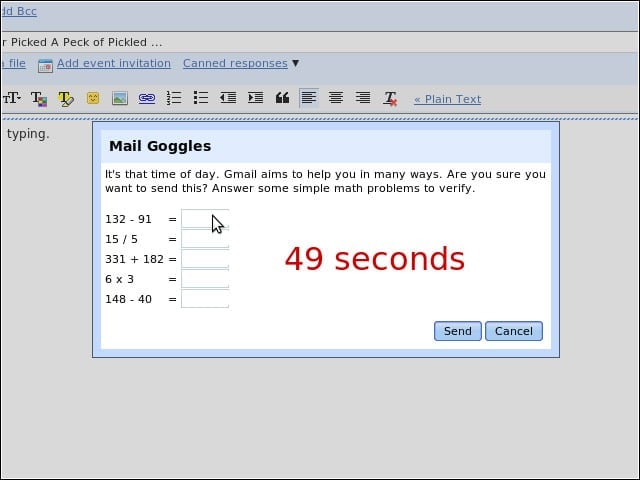640x480 pixels.
Task: Expand the Canned responses dropdown arrow
Action: click(x=296, y=63)
